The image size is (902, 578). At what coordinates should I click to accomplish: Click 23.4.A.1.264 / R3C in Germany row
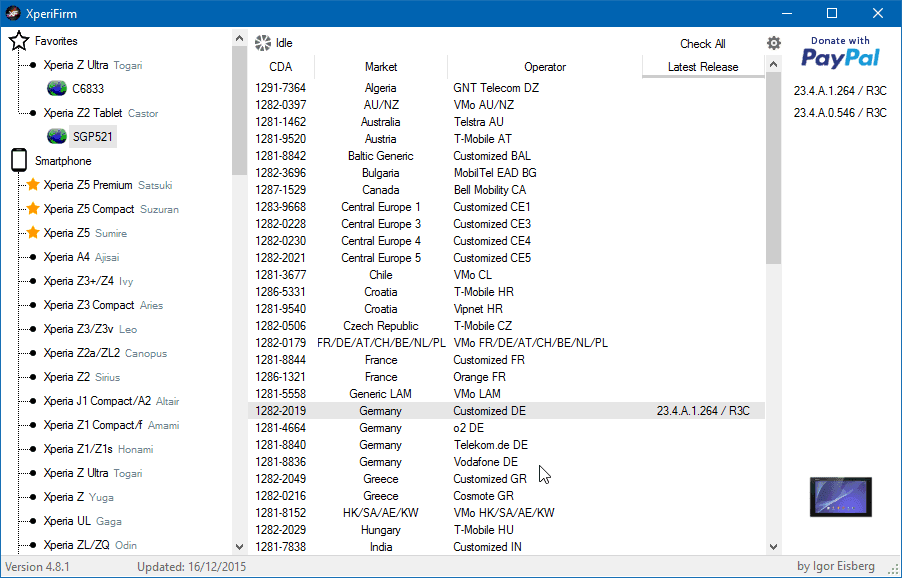pos(703,411)
